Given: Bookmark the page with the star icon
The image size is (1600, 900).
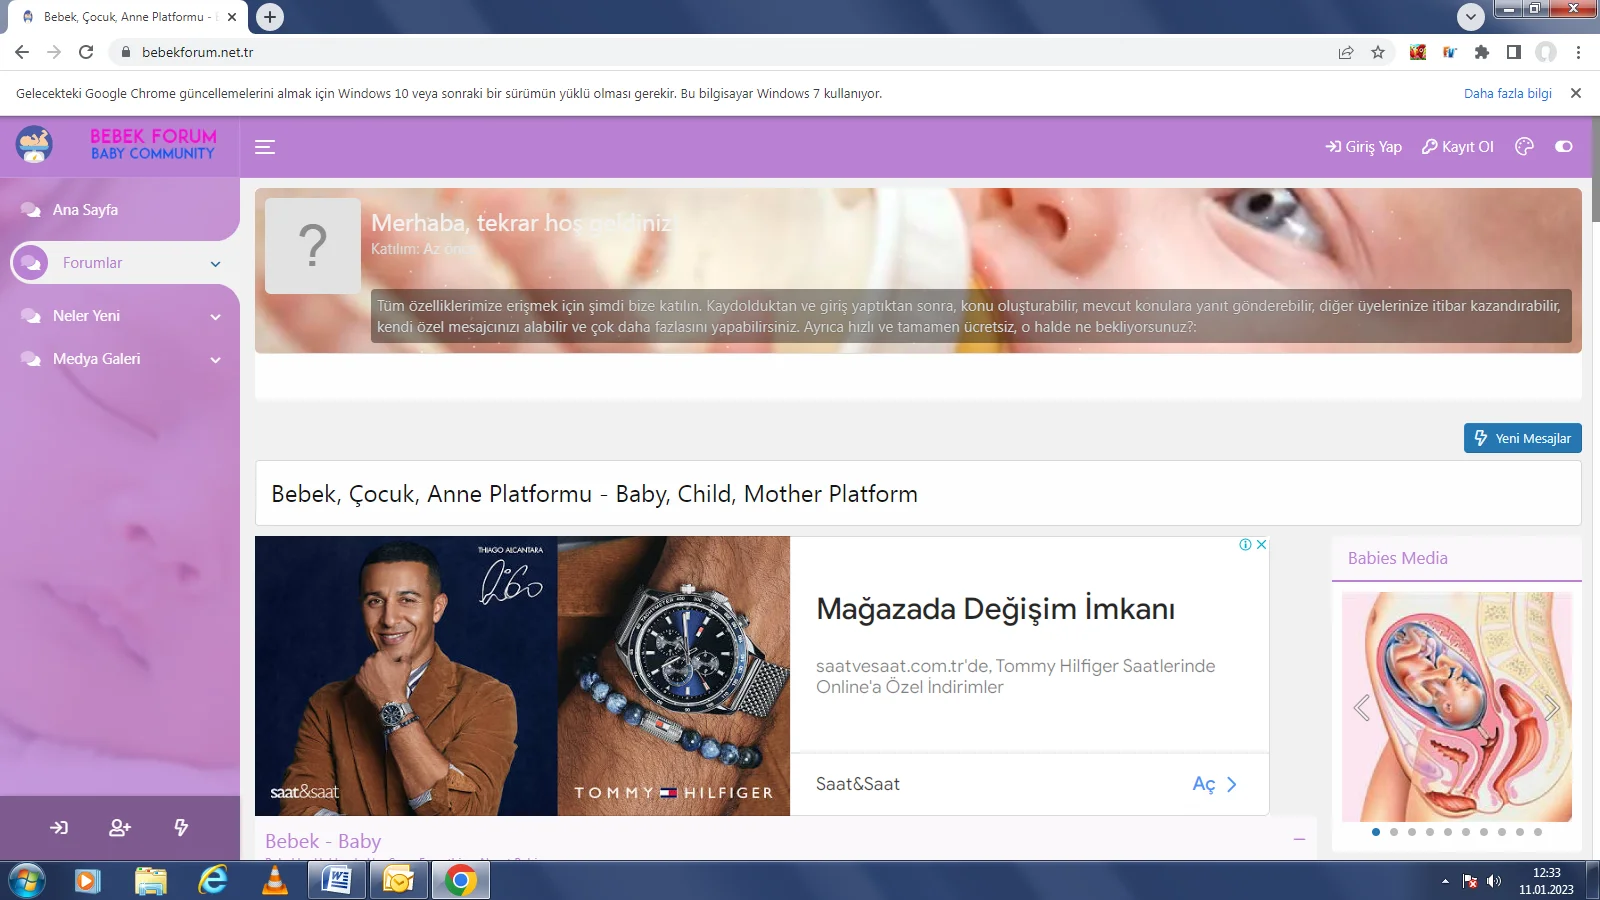Looking at the screenshot, I should coord(1378,52).
